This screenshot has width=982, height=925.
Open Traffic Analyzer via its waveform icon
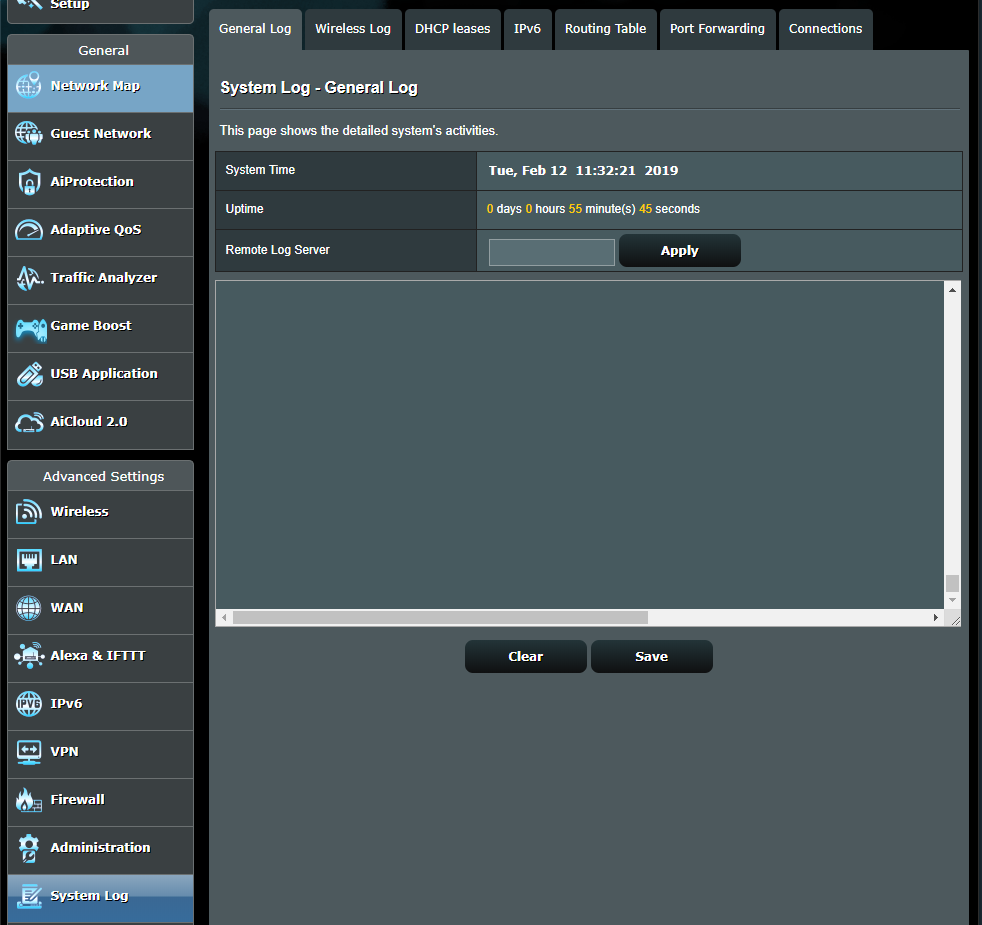(29, 278)
